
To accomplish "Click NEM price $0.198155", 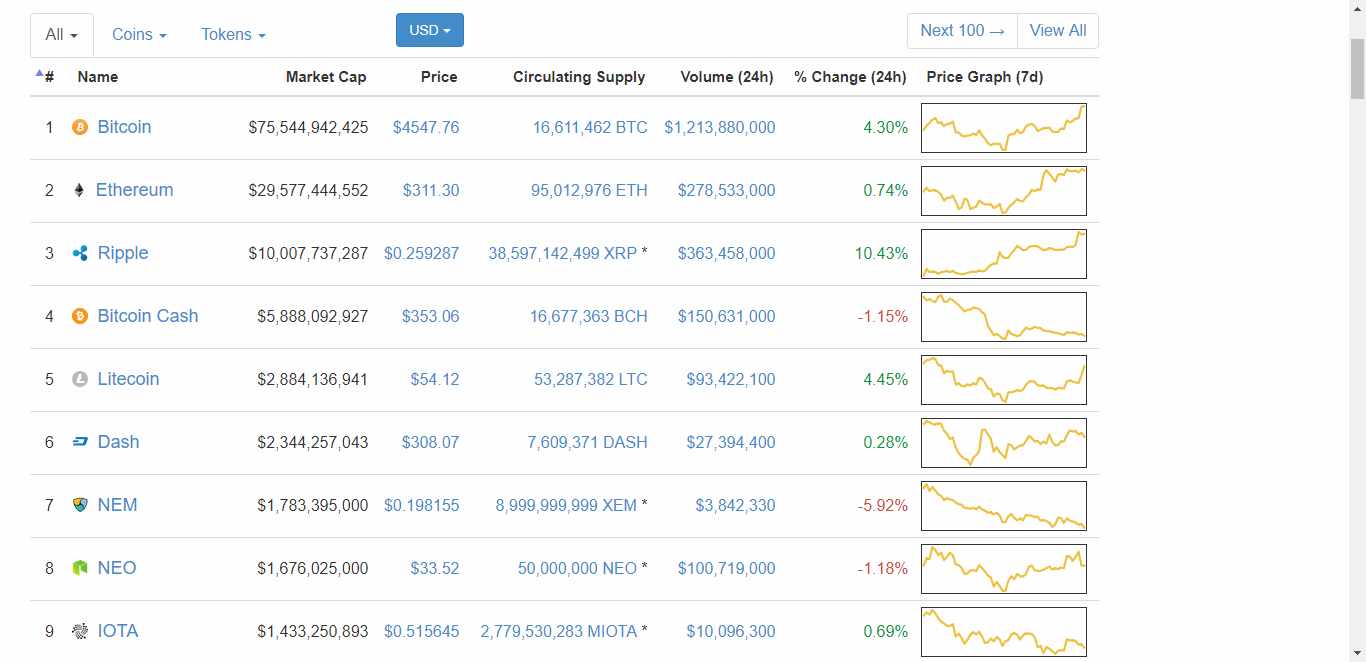I will [422, 506].
